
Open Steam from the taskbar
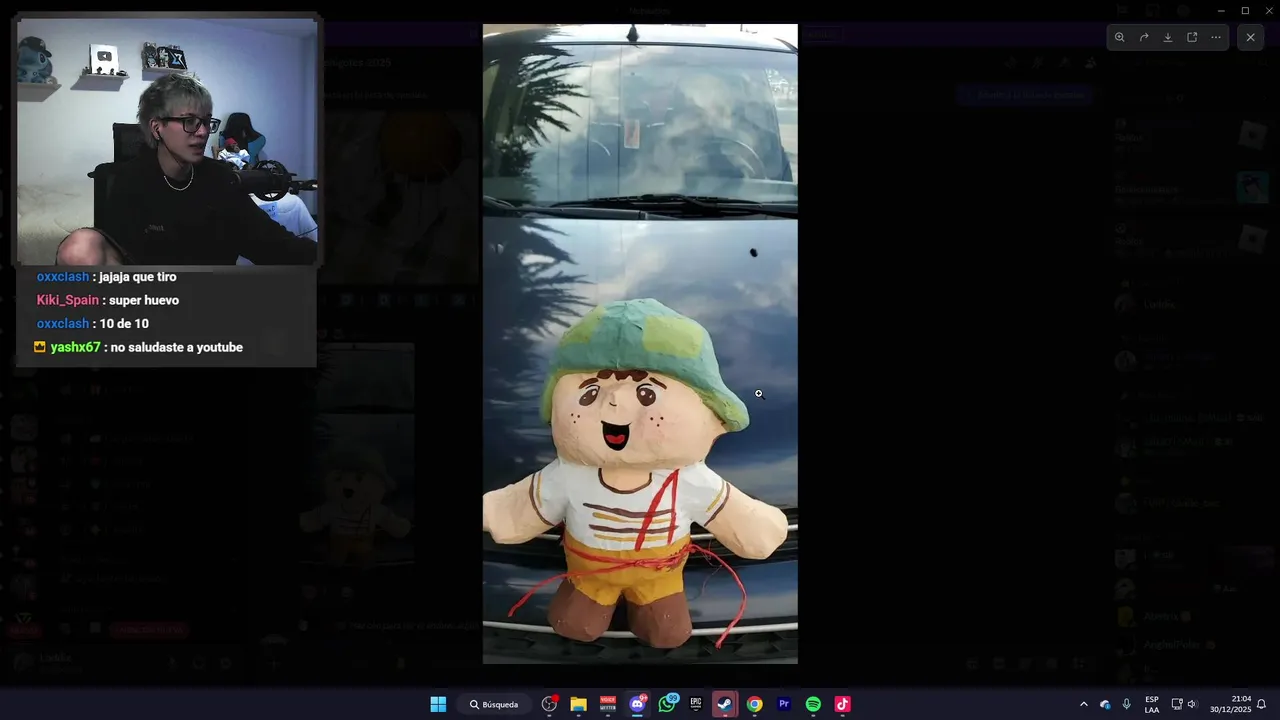coord(725,704)
